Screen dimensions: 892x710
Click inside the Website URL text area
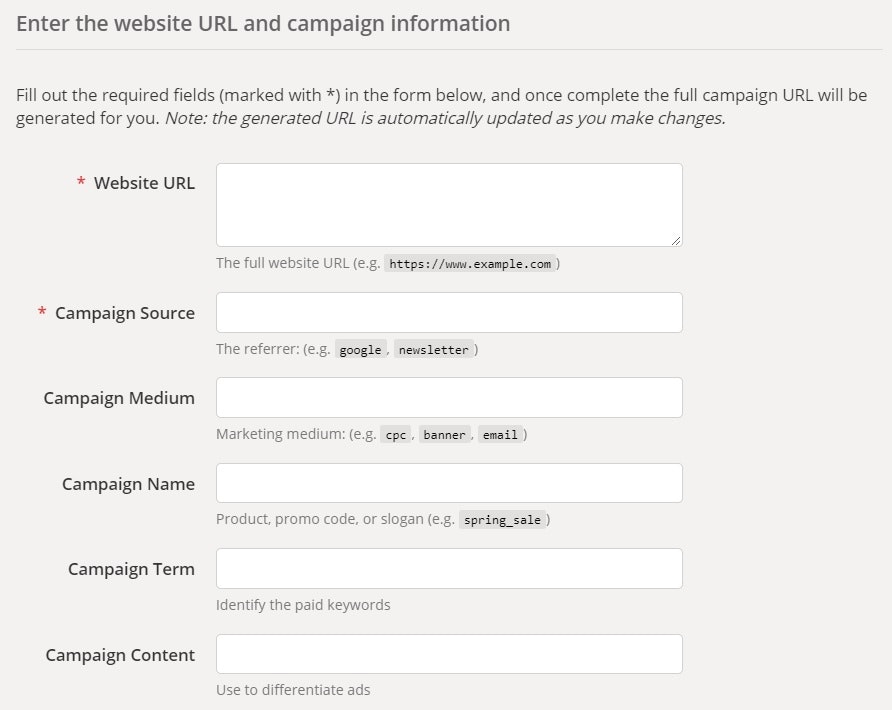pos(448,203)
